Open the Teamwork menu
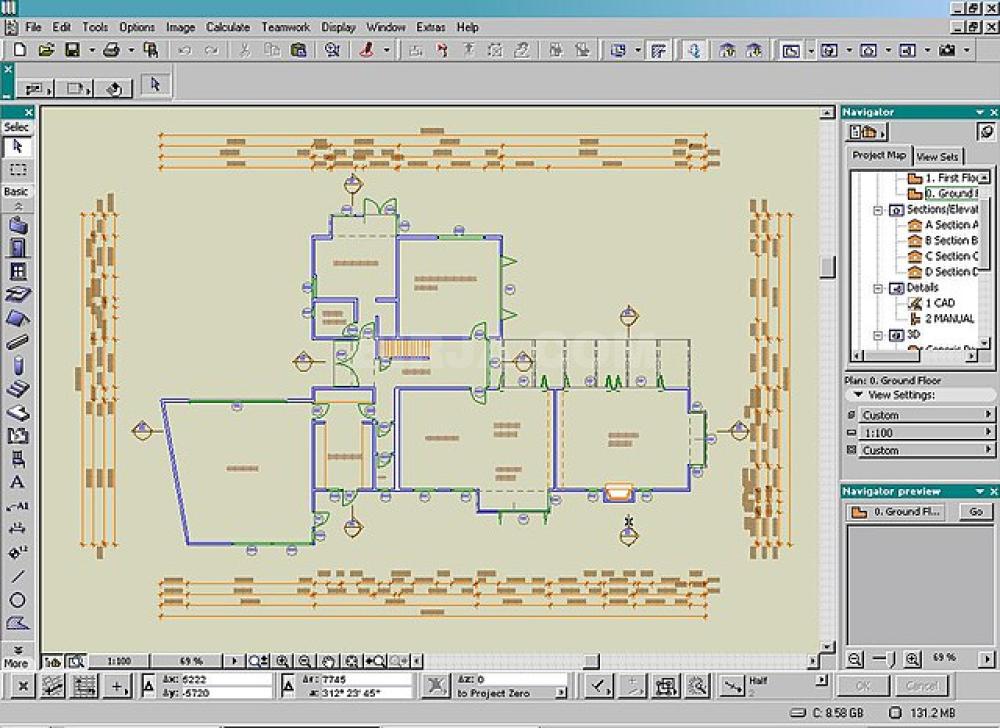This screenshot has height=728, width=1000. (x=285, y=27)
